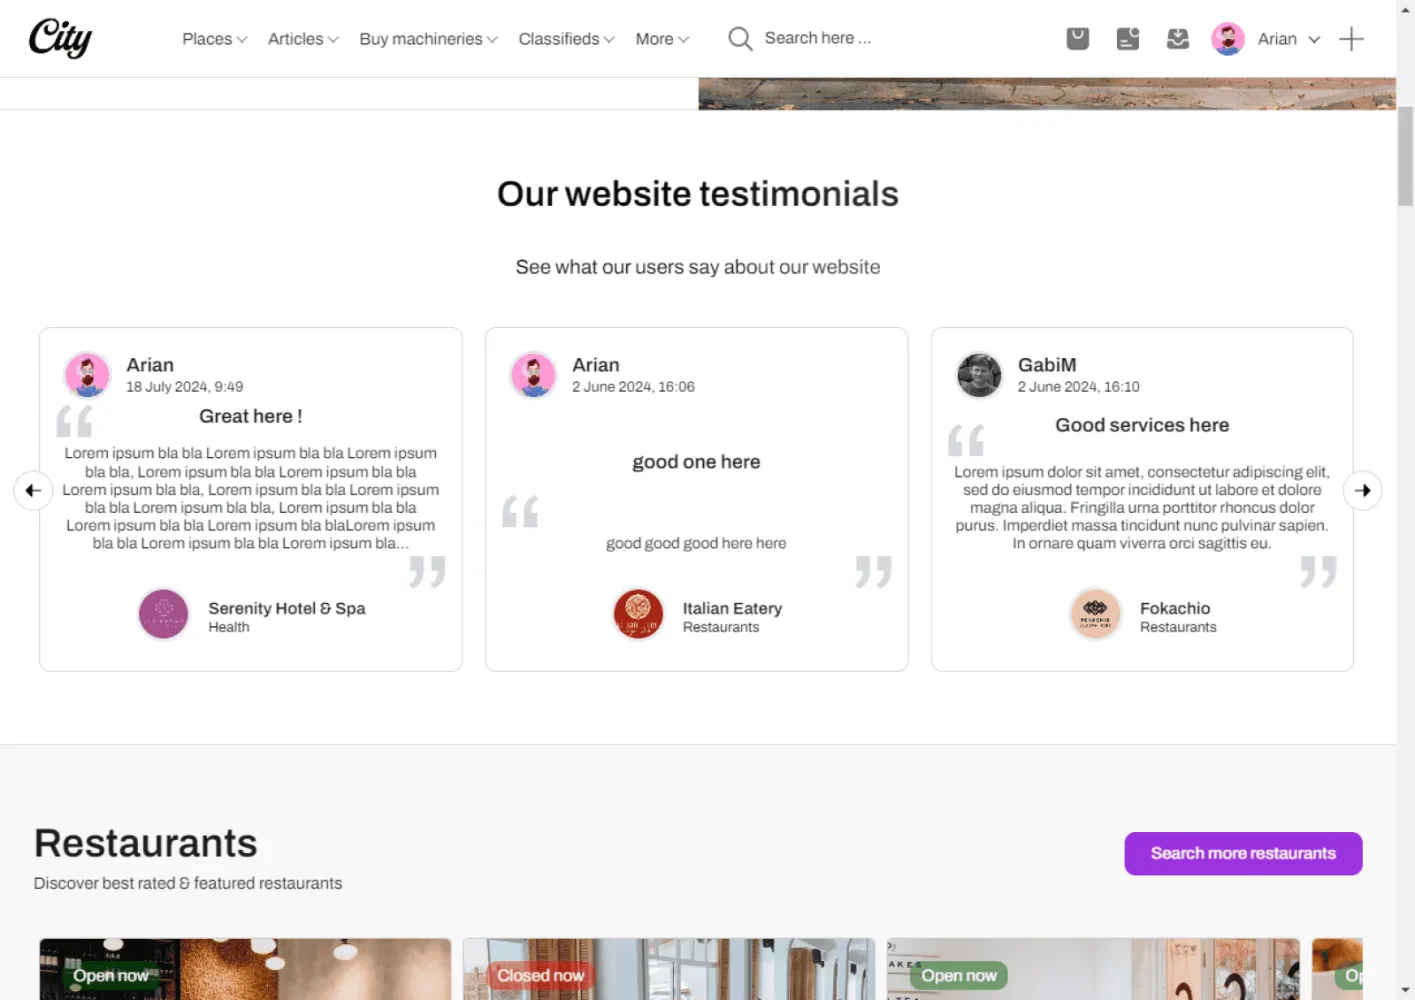
Task: Go to next testimonial arrow
Action: 1362,490
